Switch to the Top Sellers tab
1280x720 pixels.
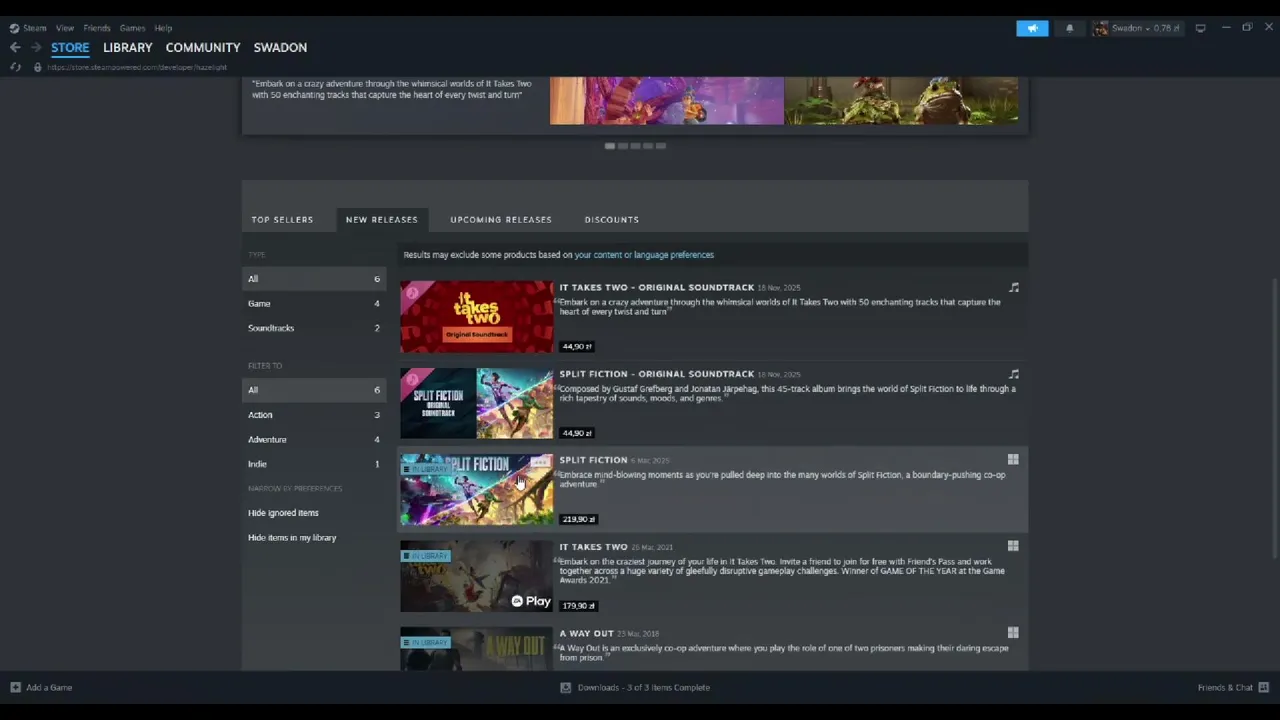(282, 219)
